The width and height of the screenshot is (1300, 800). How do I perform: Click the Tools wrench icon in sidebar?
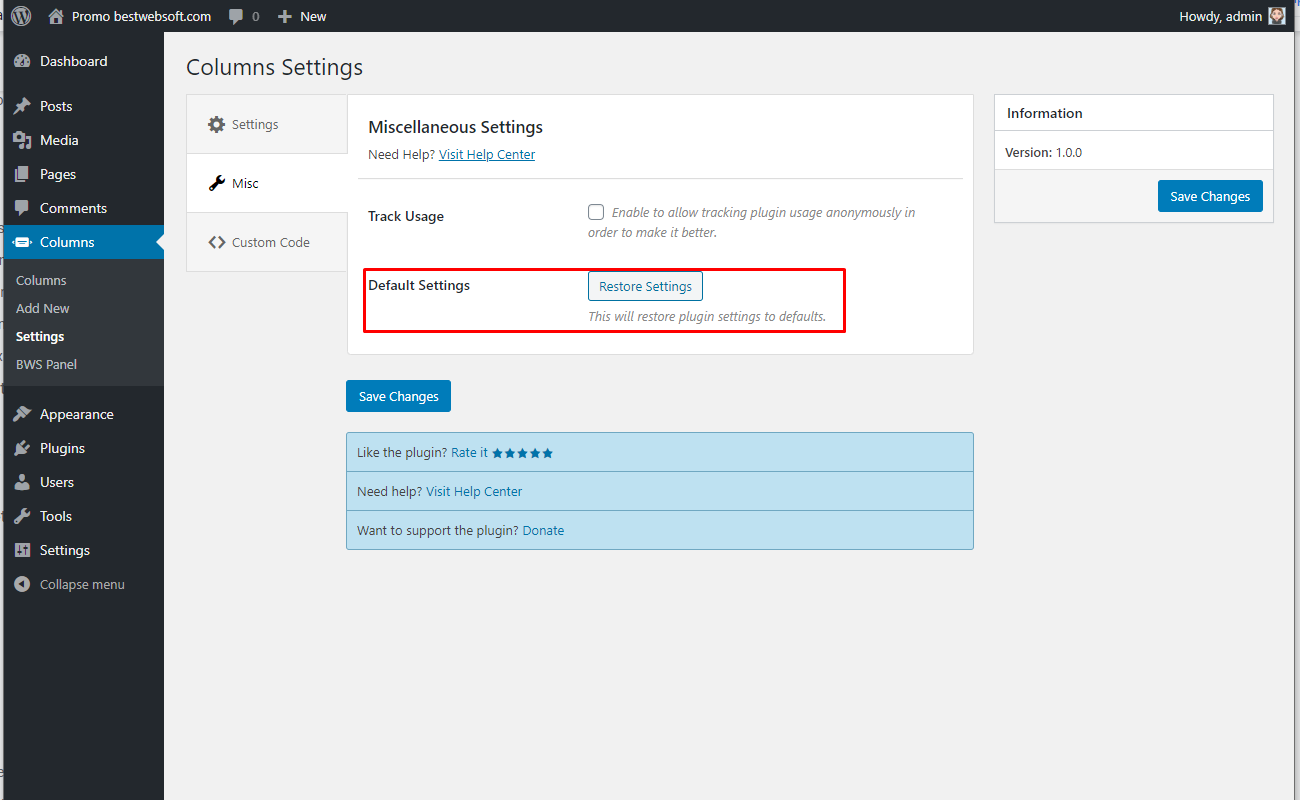click(x=22, y=516)
